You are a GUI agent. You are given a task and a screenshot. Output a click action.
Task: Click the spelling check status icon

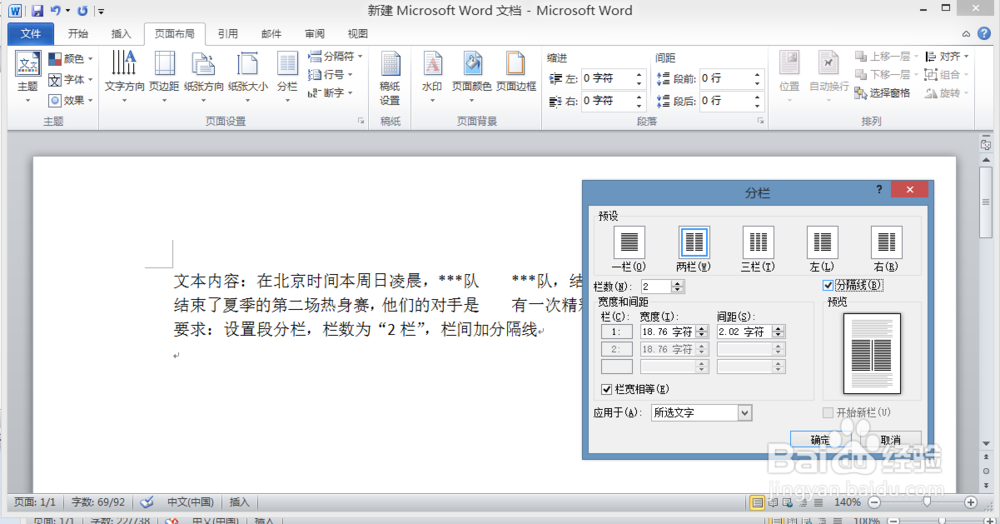[x=147, y=502]
